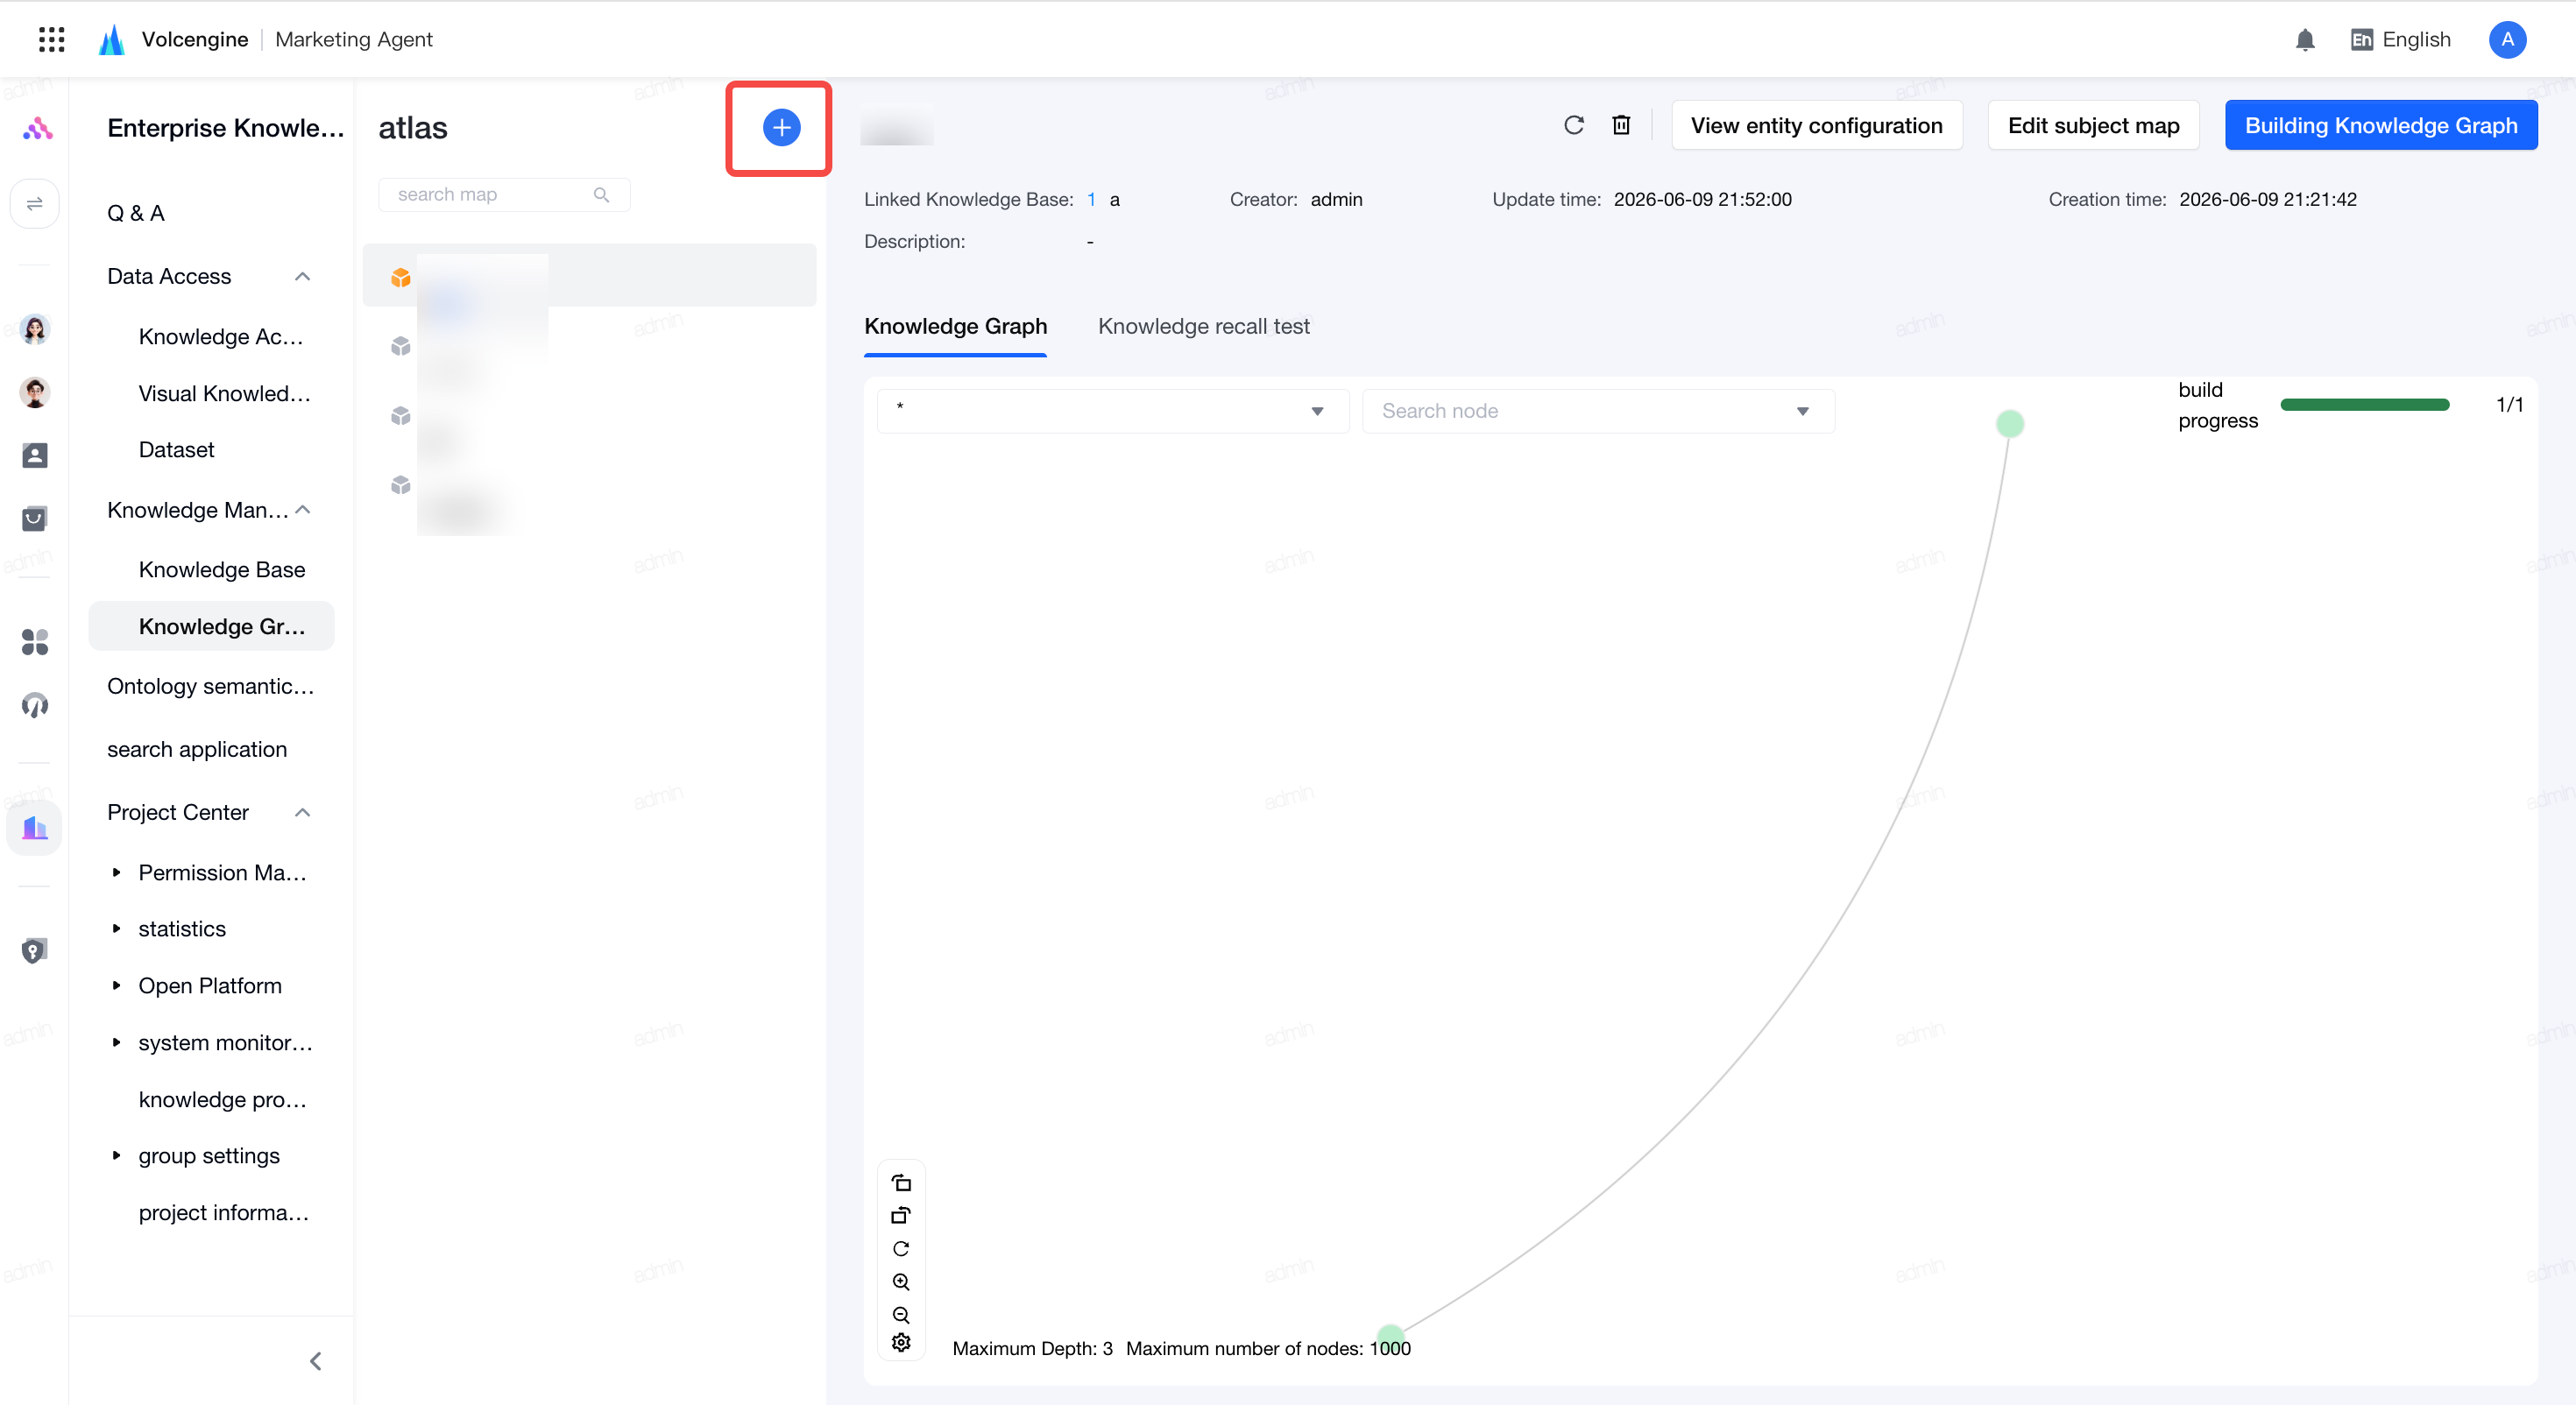Click the Building Knowledge Graph button
Viewport: 2576px width, 1405px height.
click(x=2380, y=125)
